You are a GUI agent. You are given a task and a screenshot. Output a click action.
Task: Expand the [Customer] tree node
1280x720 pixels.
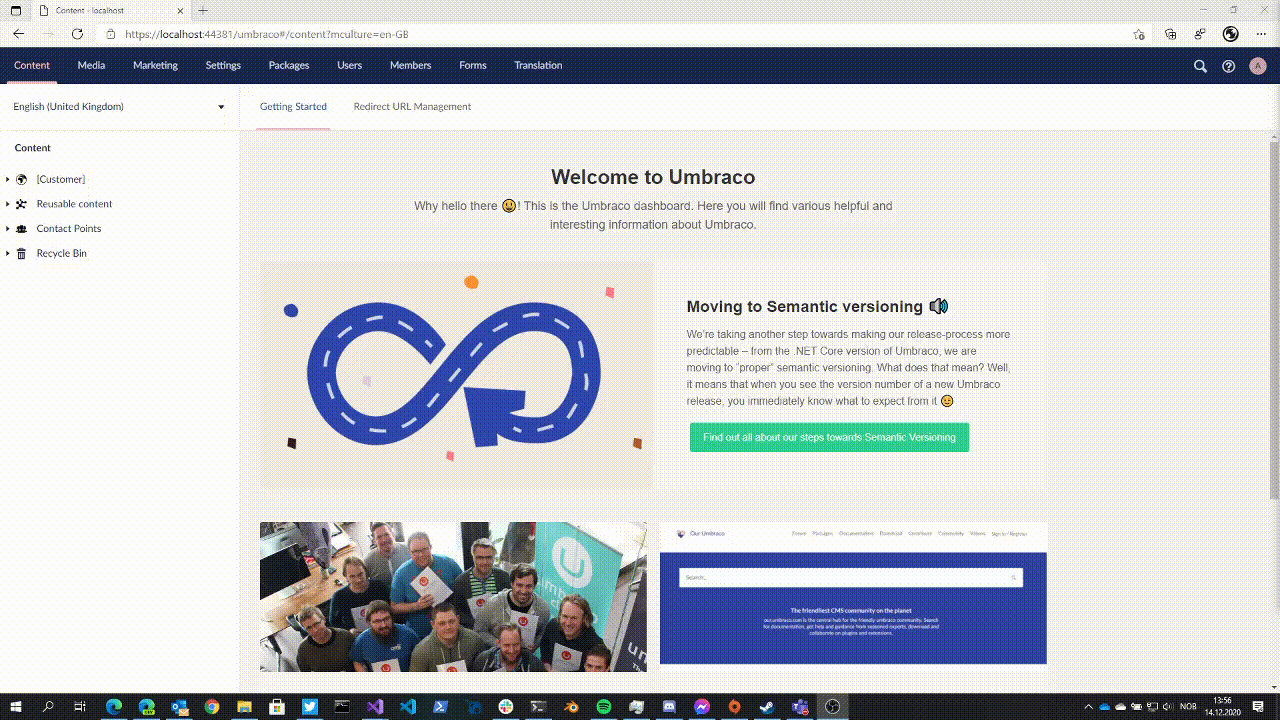pos(8,180)
